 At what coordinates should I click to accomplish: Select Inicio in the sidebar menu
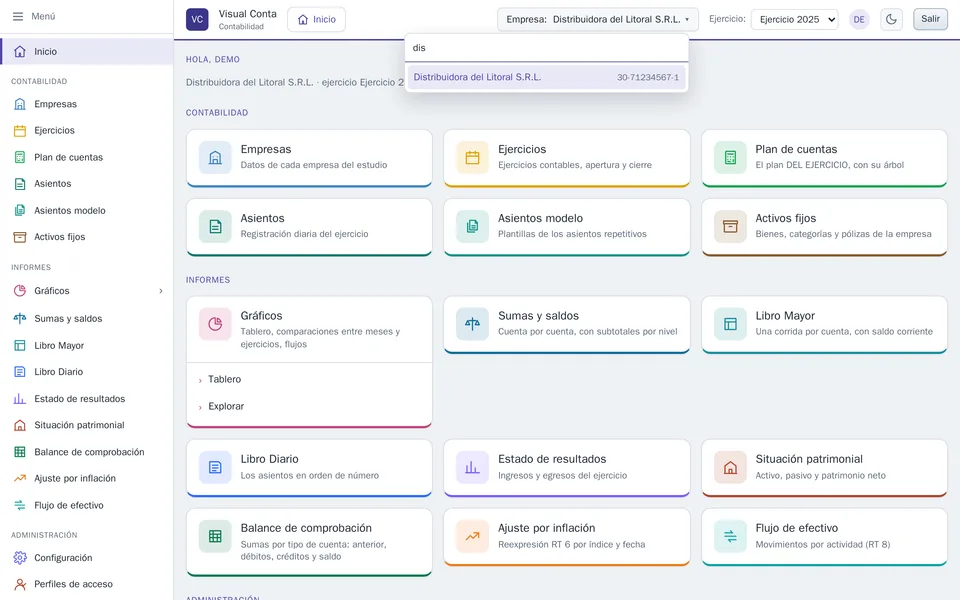[87, 51]
